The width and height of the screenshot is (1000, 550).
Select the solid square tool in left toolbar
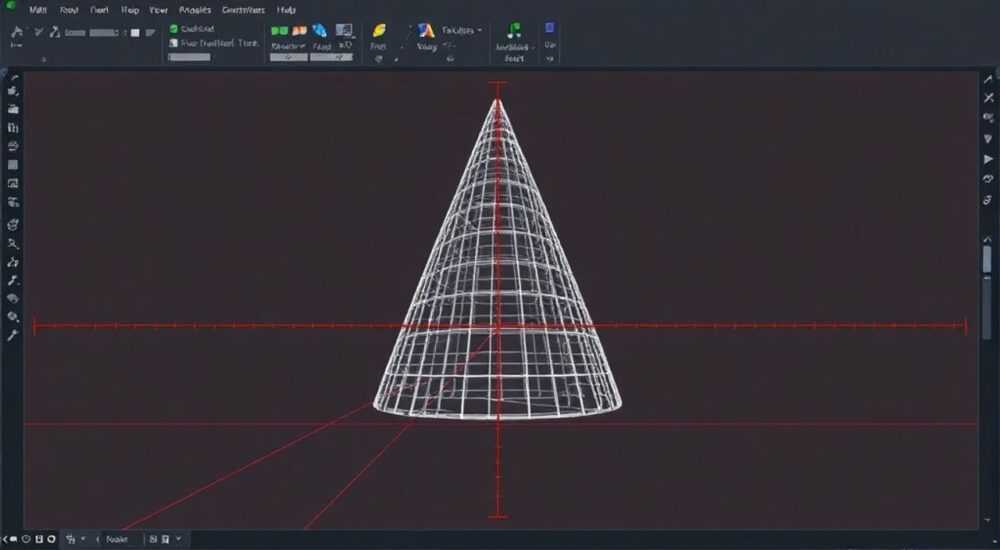[x=13, y=165]
